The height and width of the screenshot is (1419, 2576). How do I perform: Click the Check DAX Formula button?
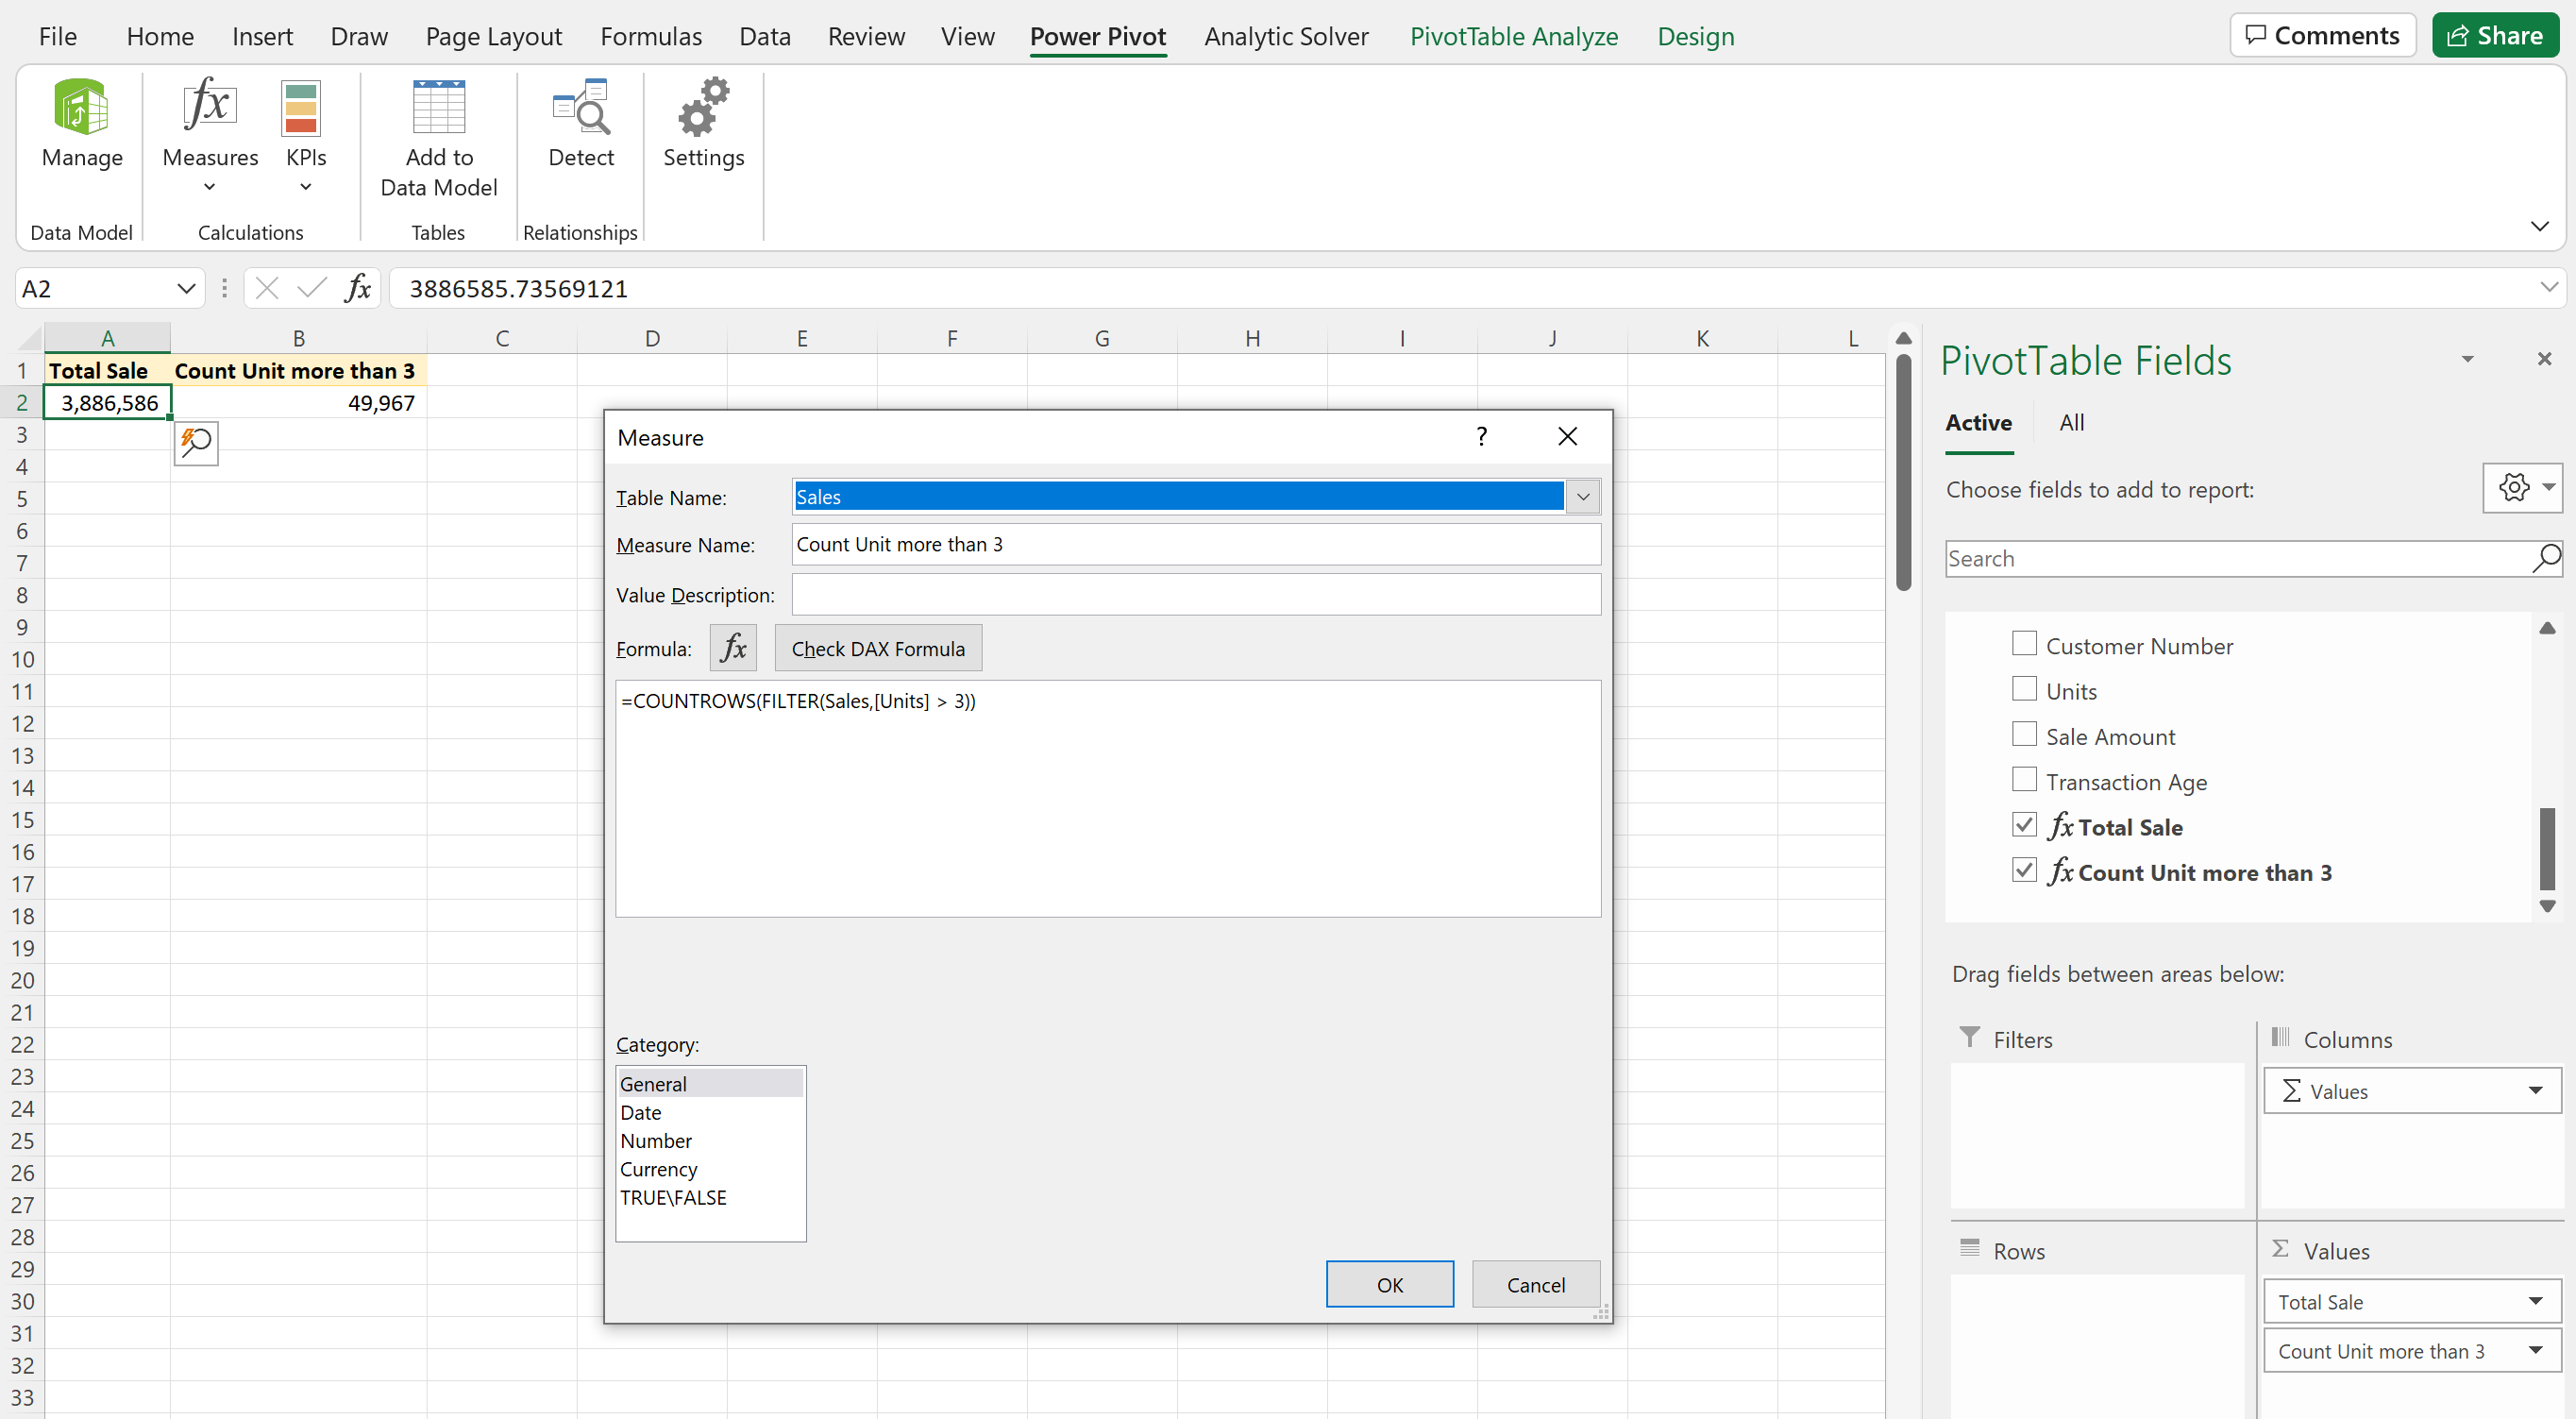877,648
